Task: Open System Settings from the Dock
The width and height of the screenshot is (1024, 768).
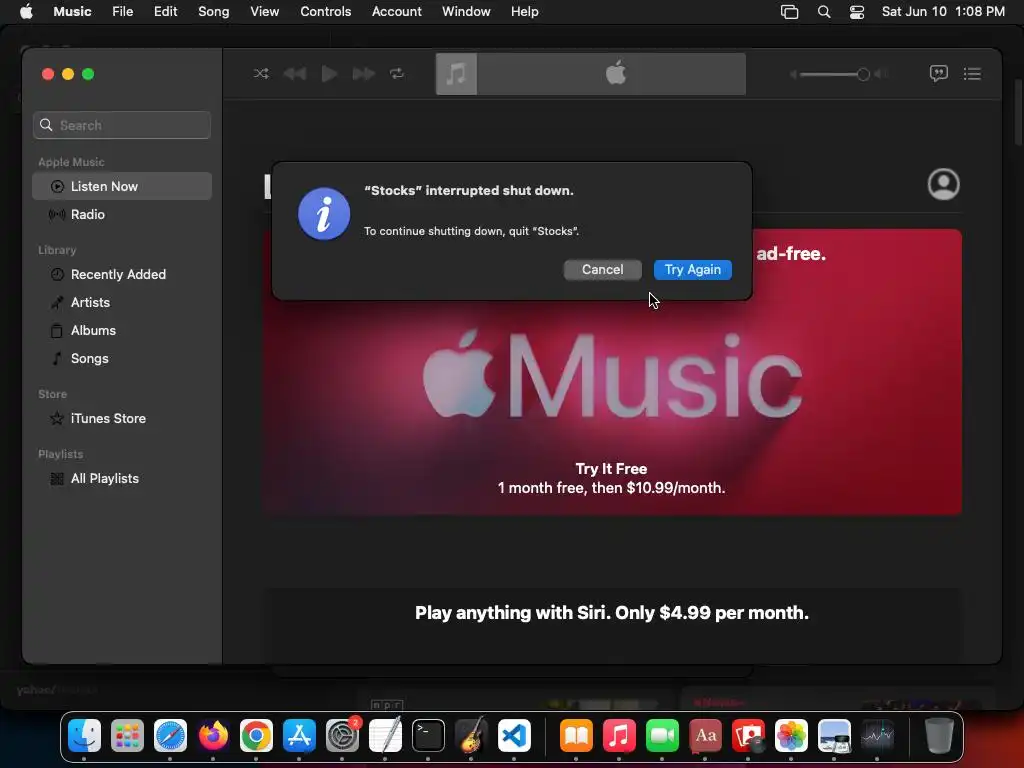Action: 342,736
